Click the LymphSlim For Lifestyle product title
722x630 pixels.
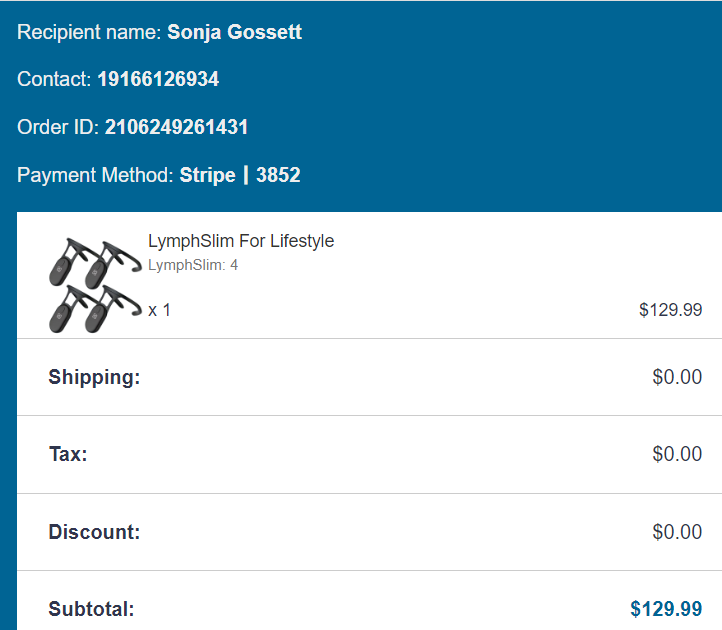241,241
